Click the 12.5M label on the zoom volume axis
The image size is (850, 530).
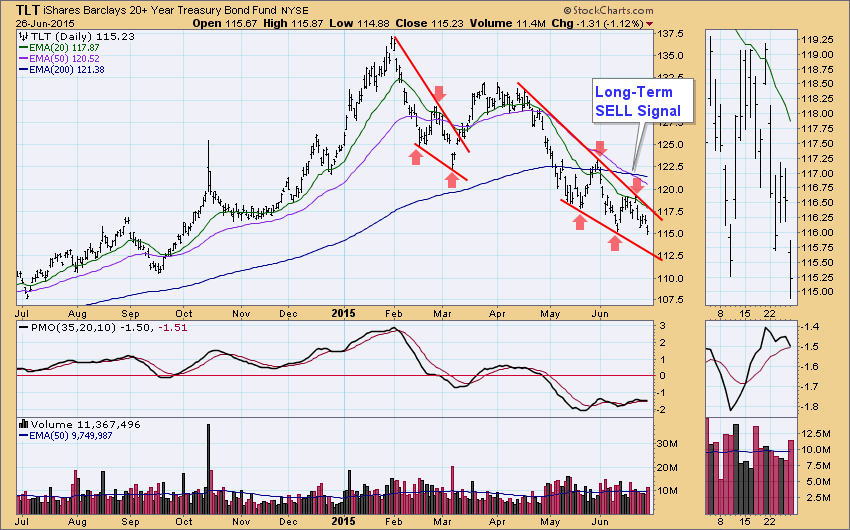coord(816,434)
